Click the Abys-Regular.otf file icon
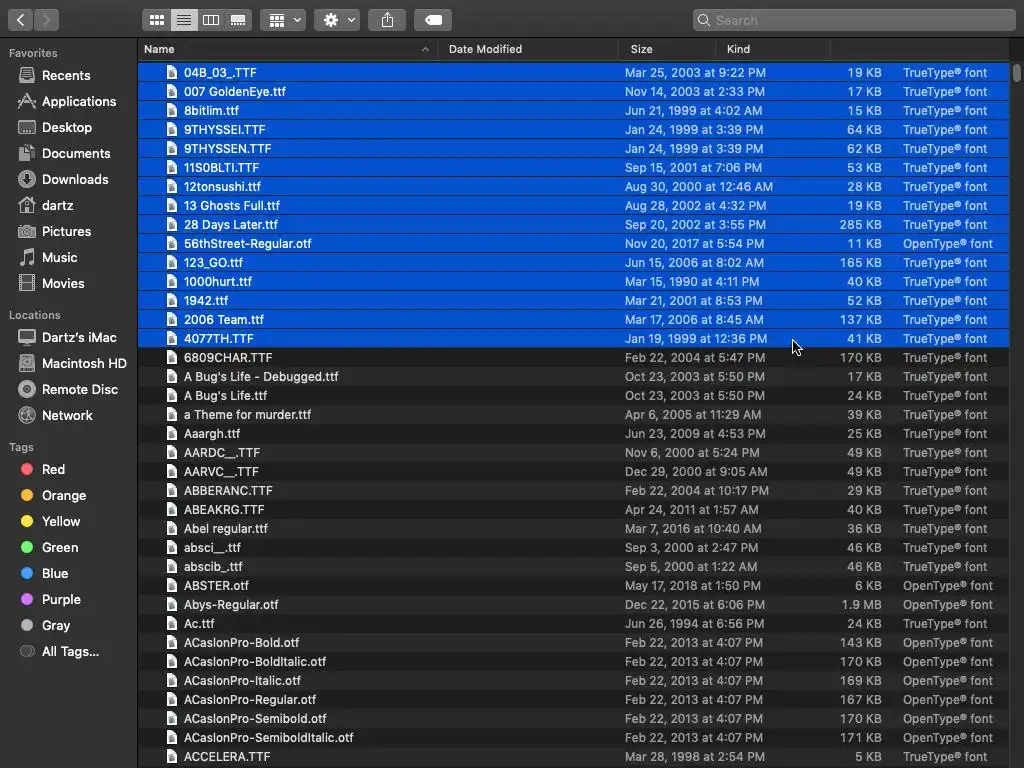The height and width of the screenshot is (768, 1024). tap(172, 604)
